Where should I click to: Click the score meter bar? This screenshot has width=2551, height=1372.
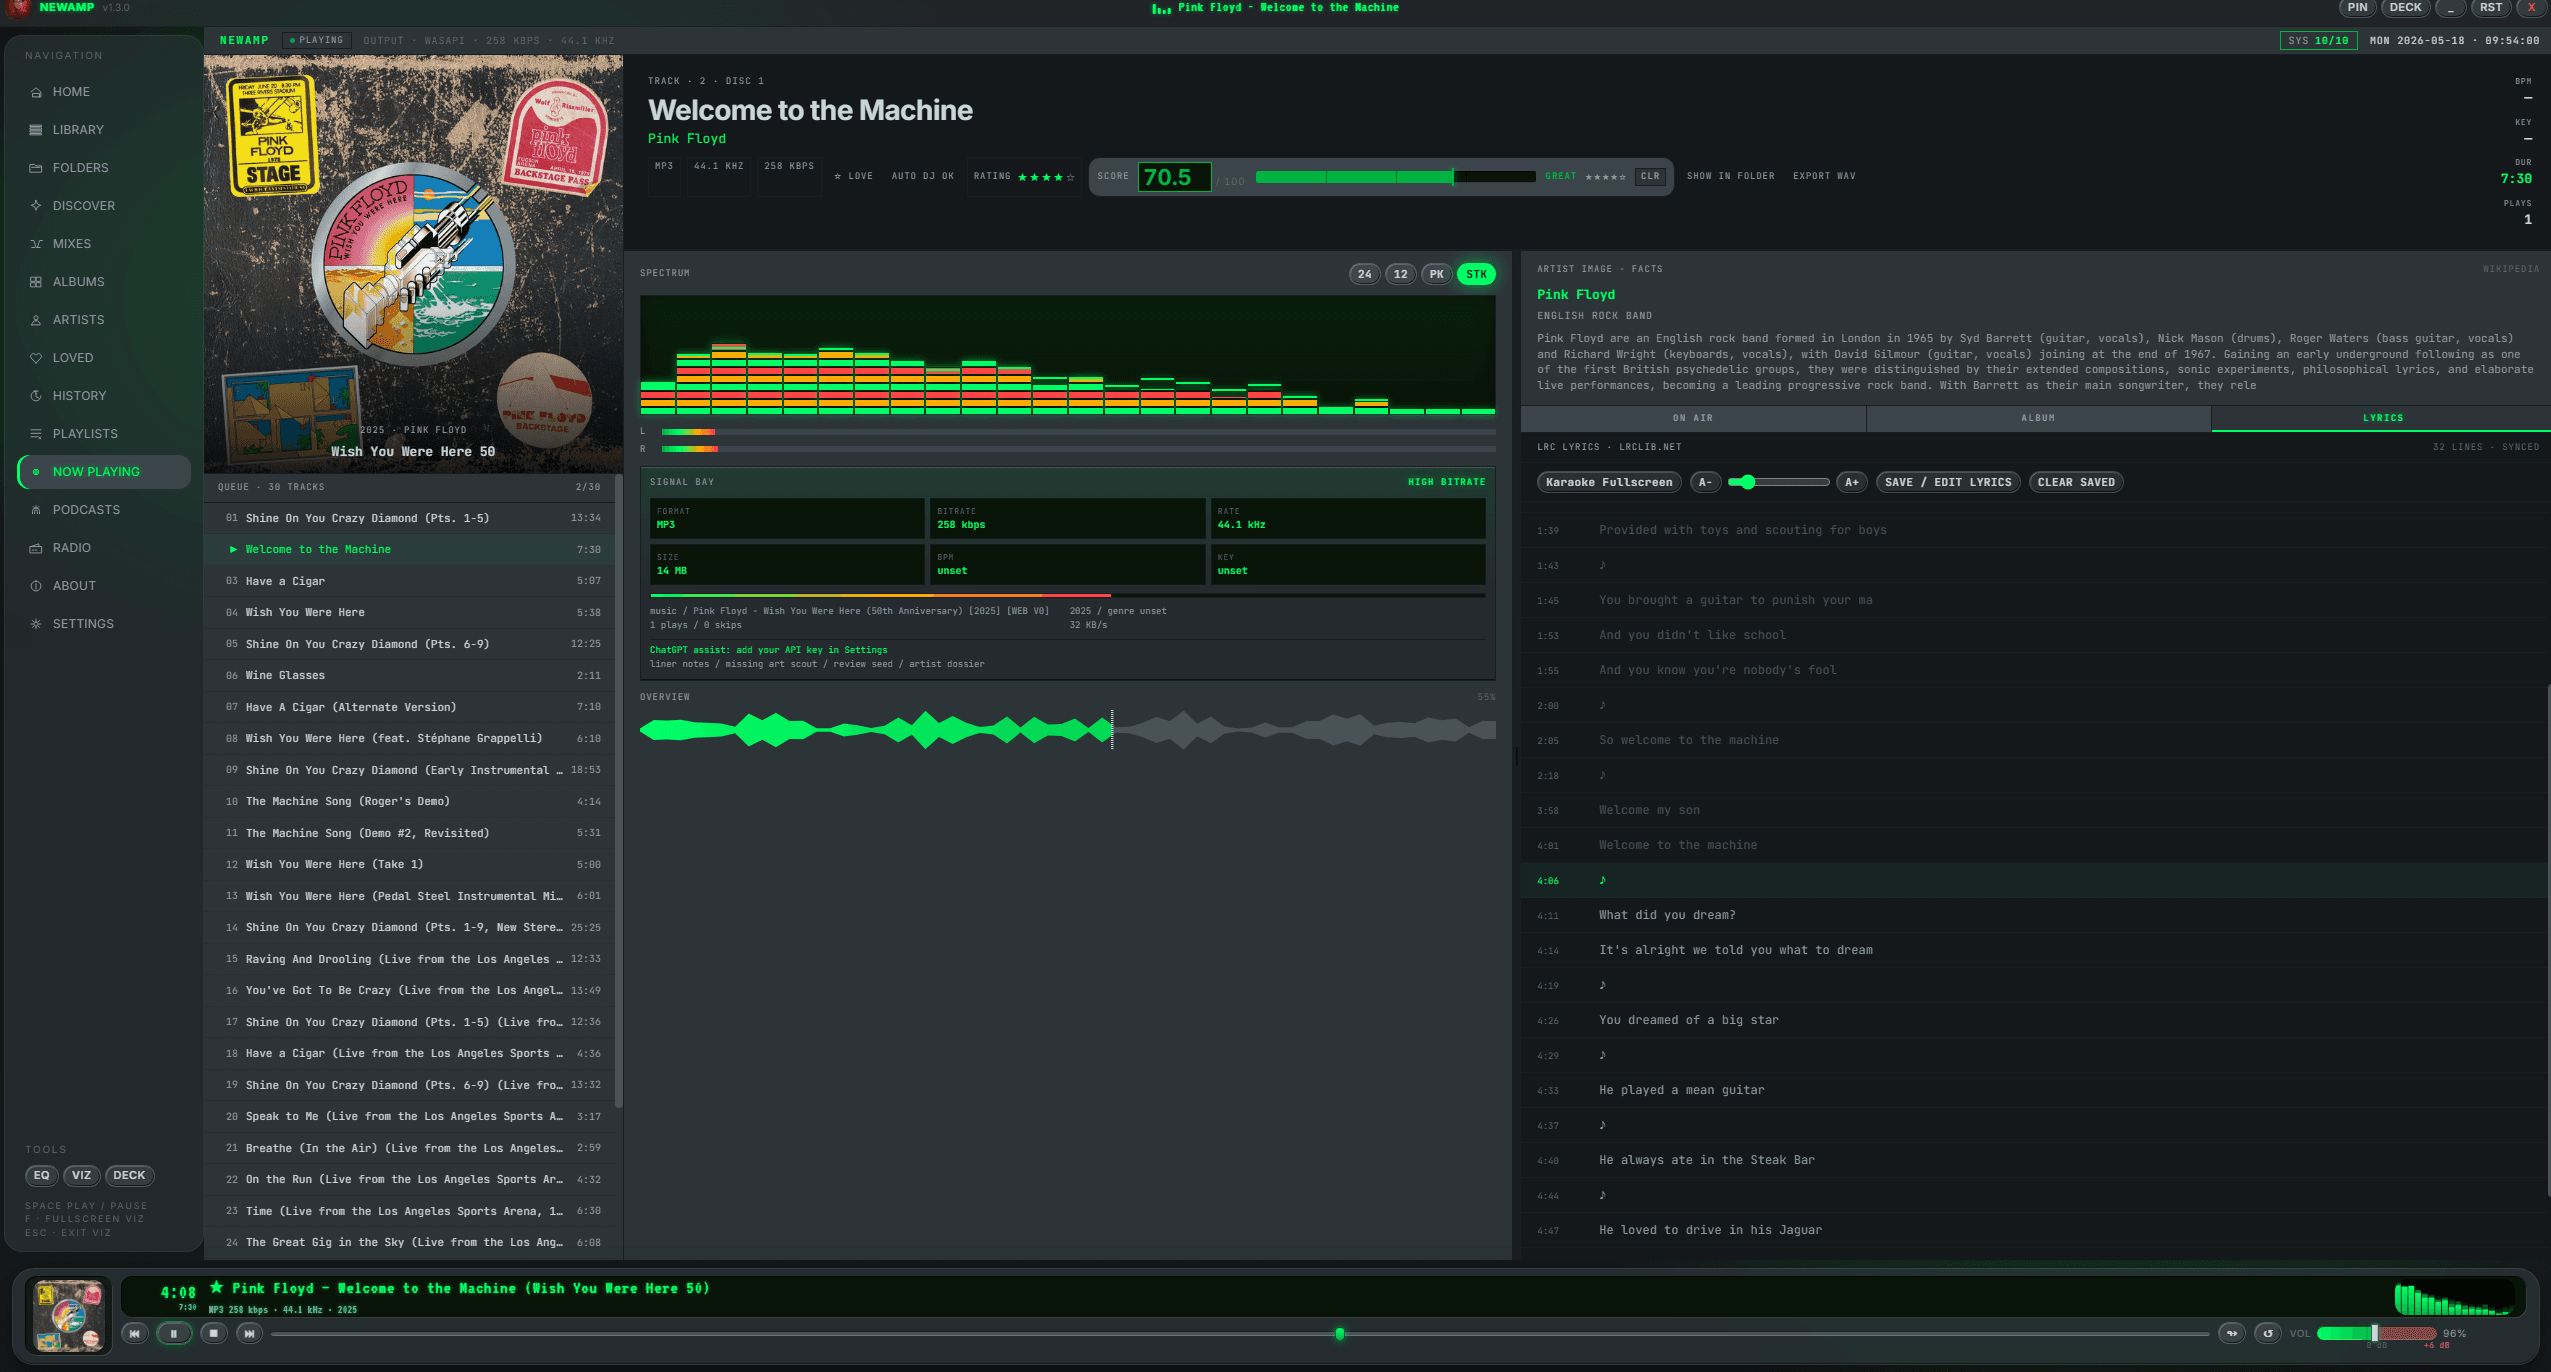coord(1395,177)
